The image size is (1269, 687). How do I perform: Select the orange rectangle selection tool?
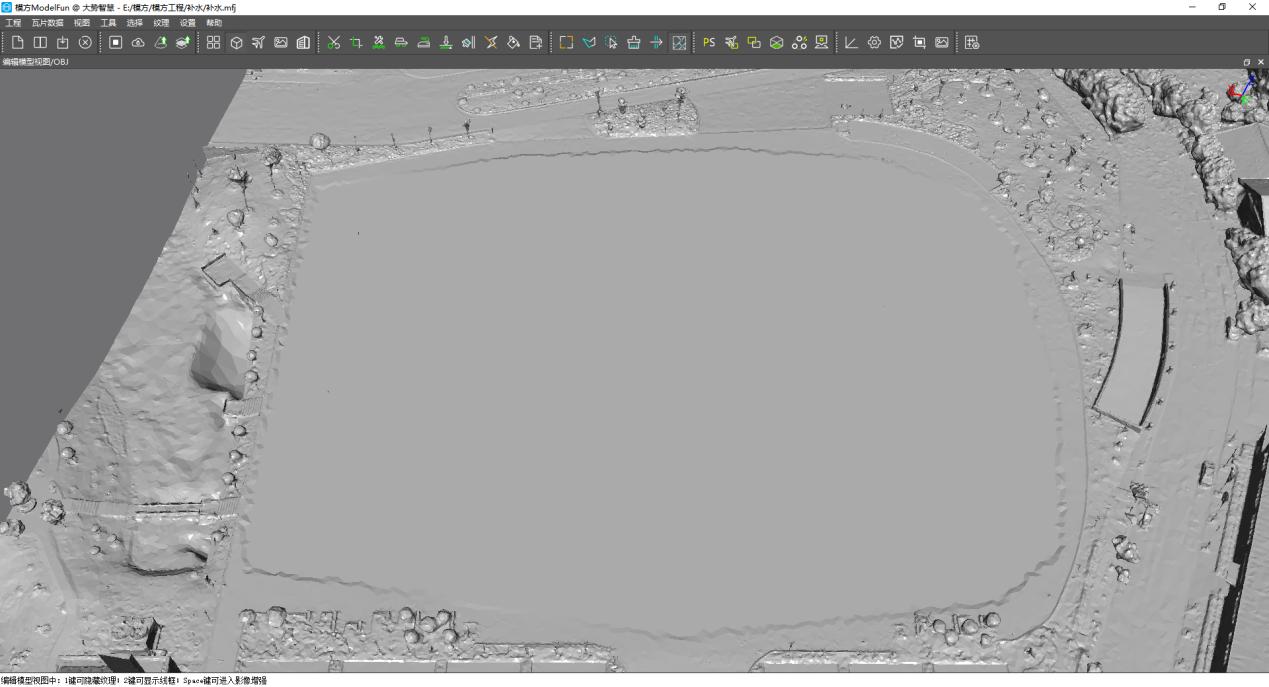point(566,42)
